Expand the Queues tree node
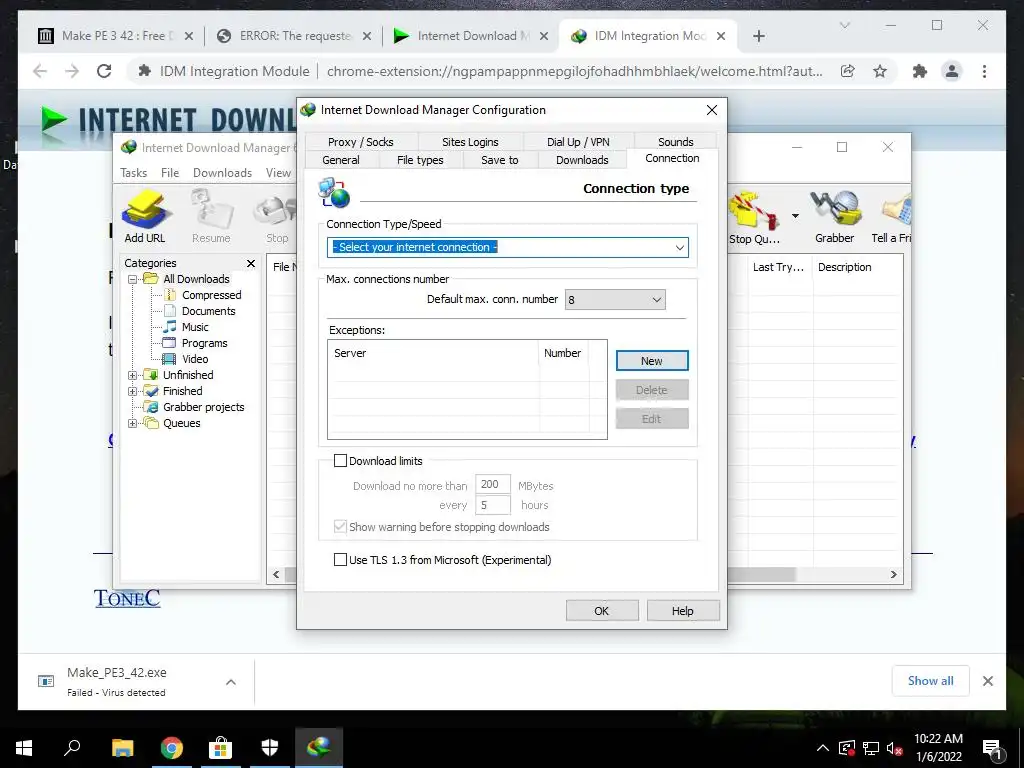 click(x=133, y=423)
